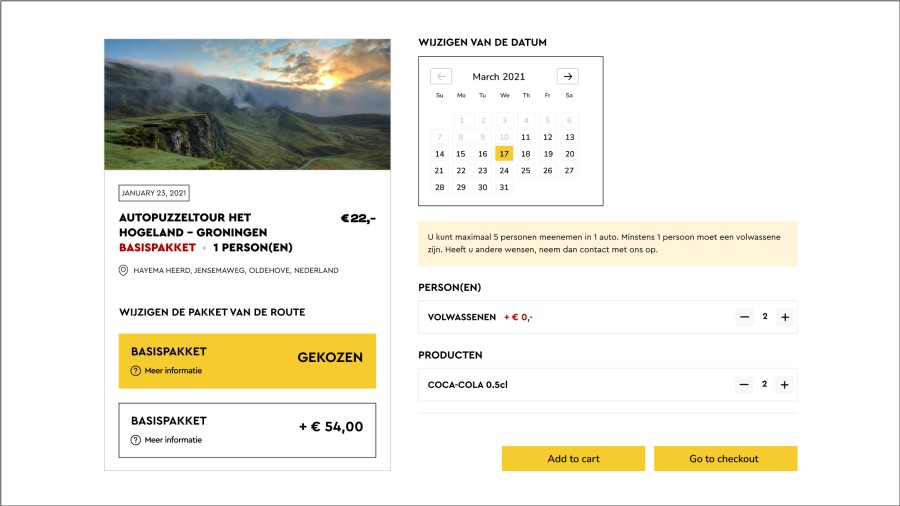Increase Volwassenen person count

coord(785,317)
